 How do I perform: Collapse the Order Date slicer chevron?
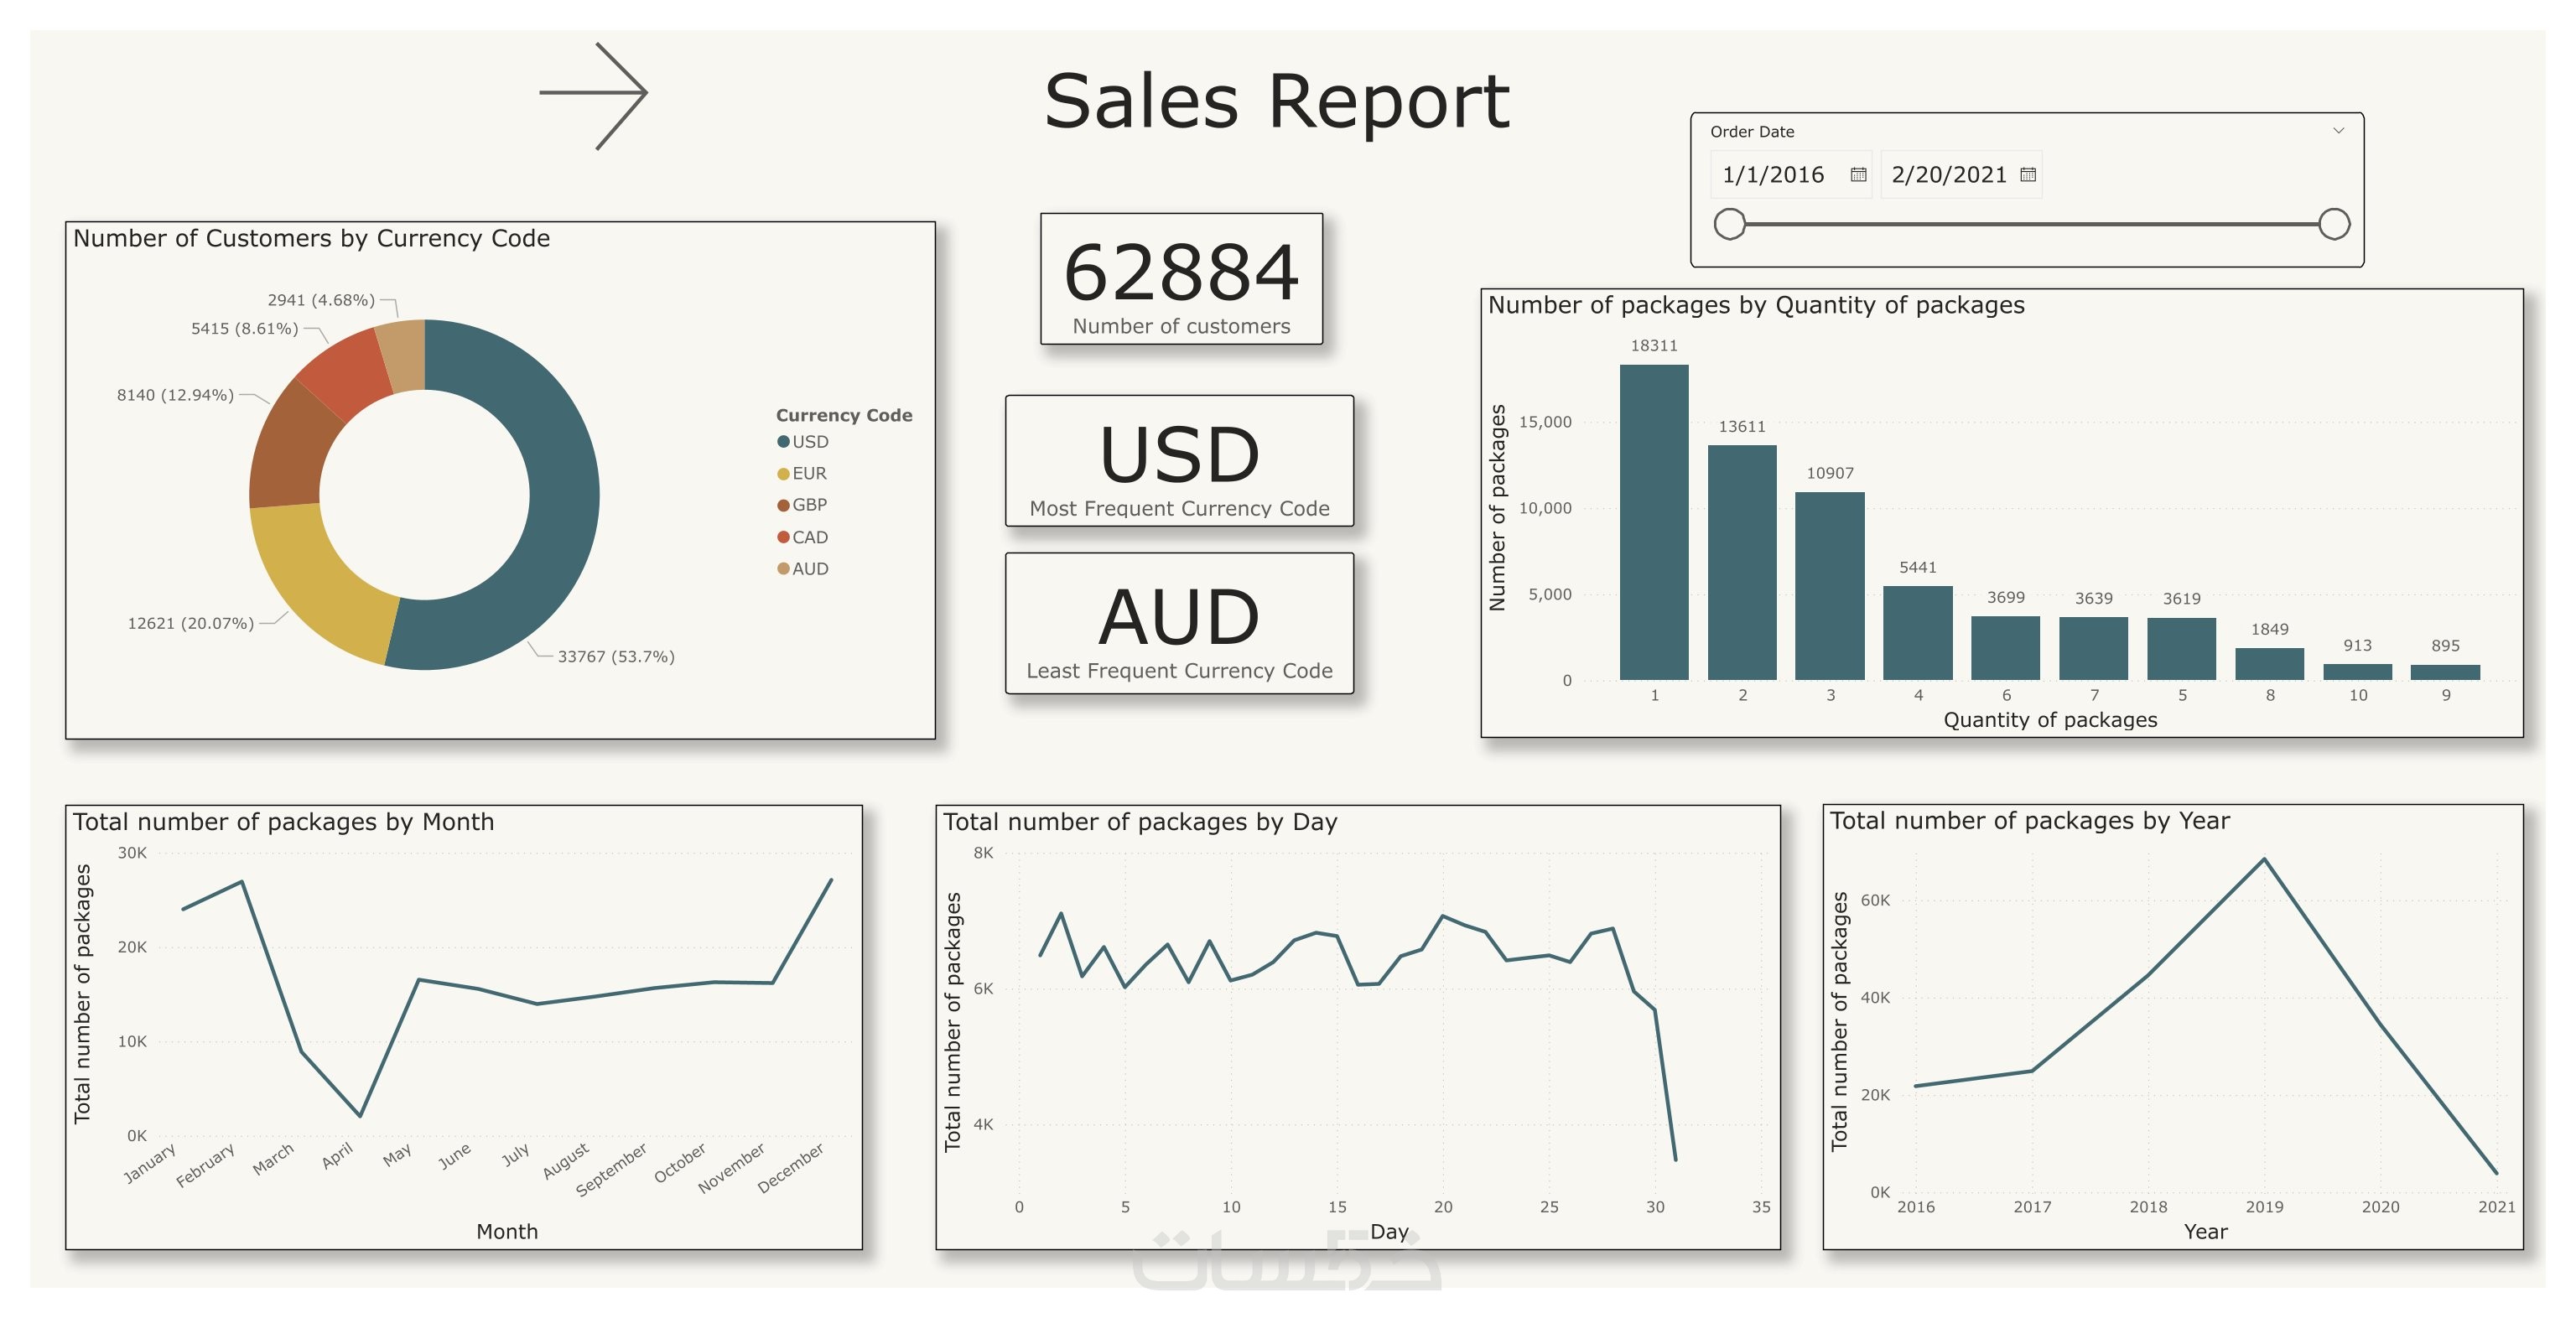click(2338, 131)
